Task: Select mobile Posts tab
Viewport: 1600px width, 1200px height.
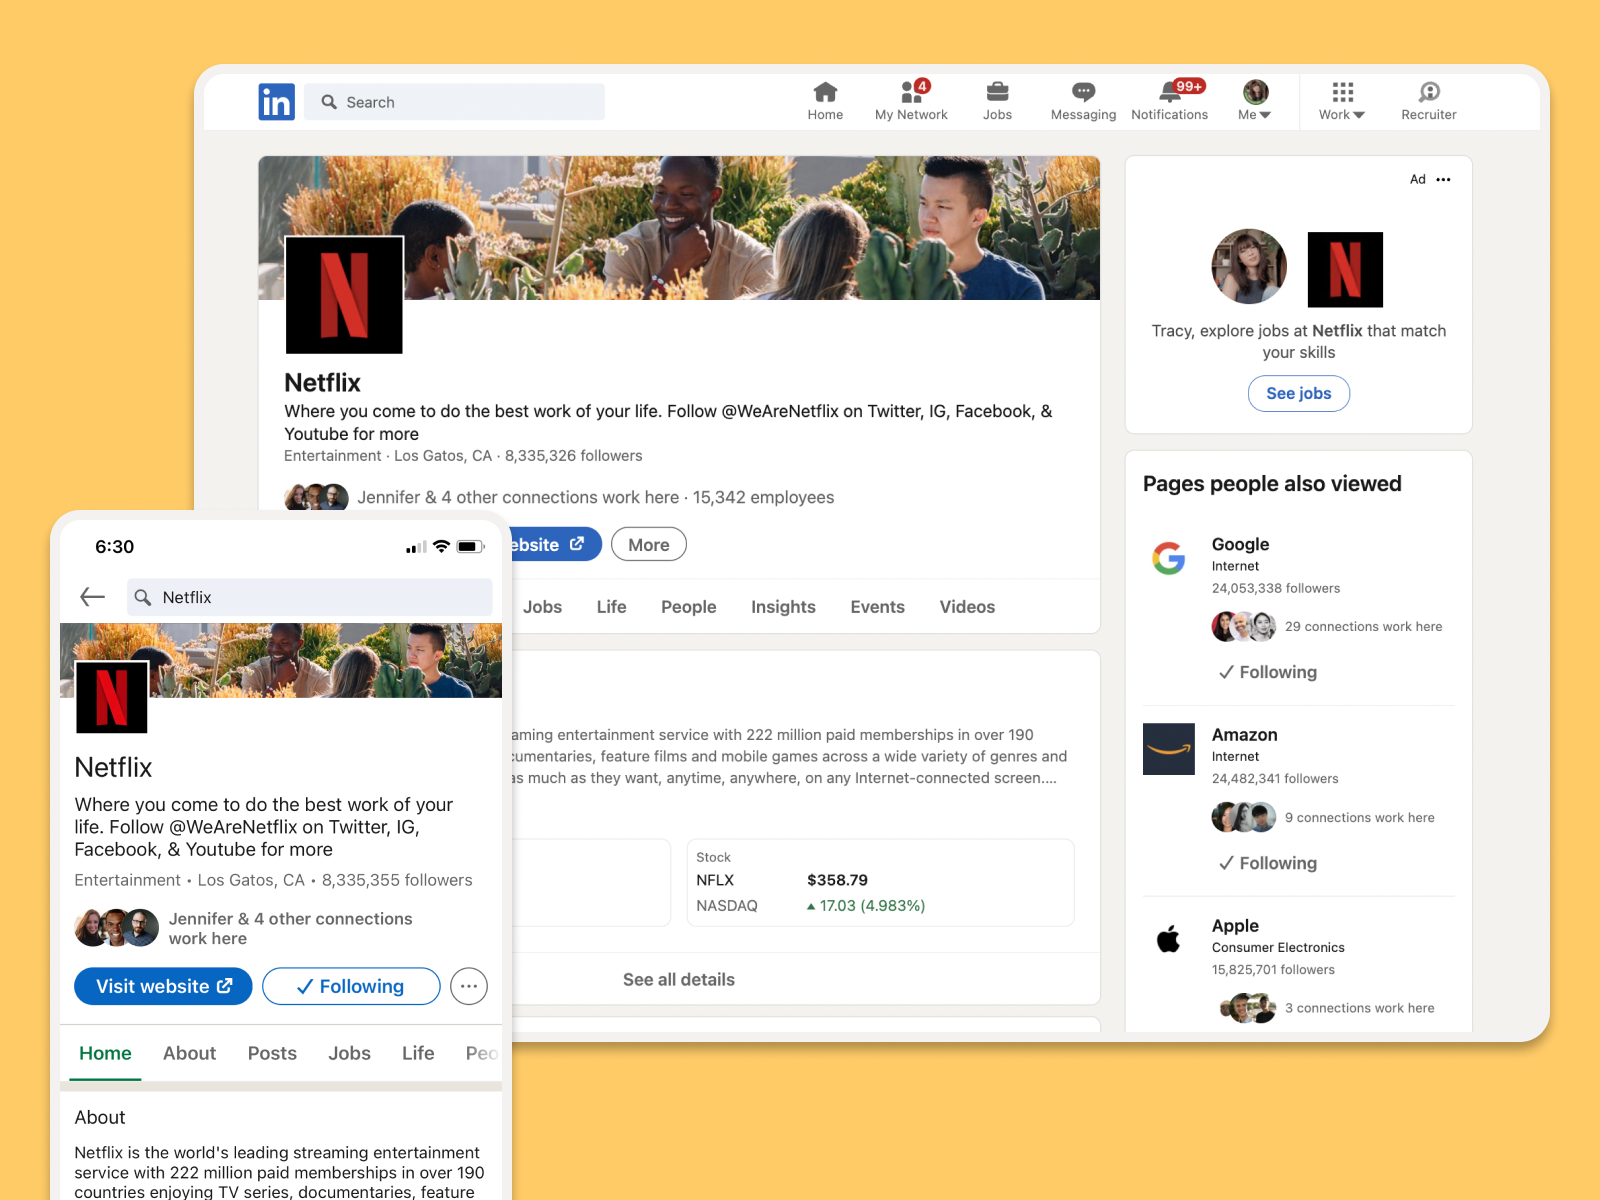Action: 272,1053
